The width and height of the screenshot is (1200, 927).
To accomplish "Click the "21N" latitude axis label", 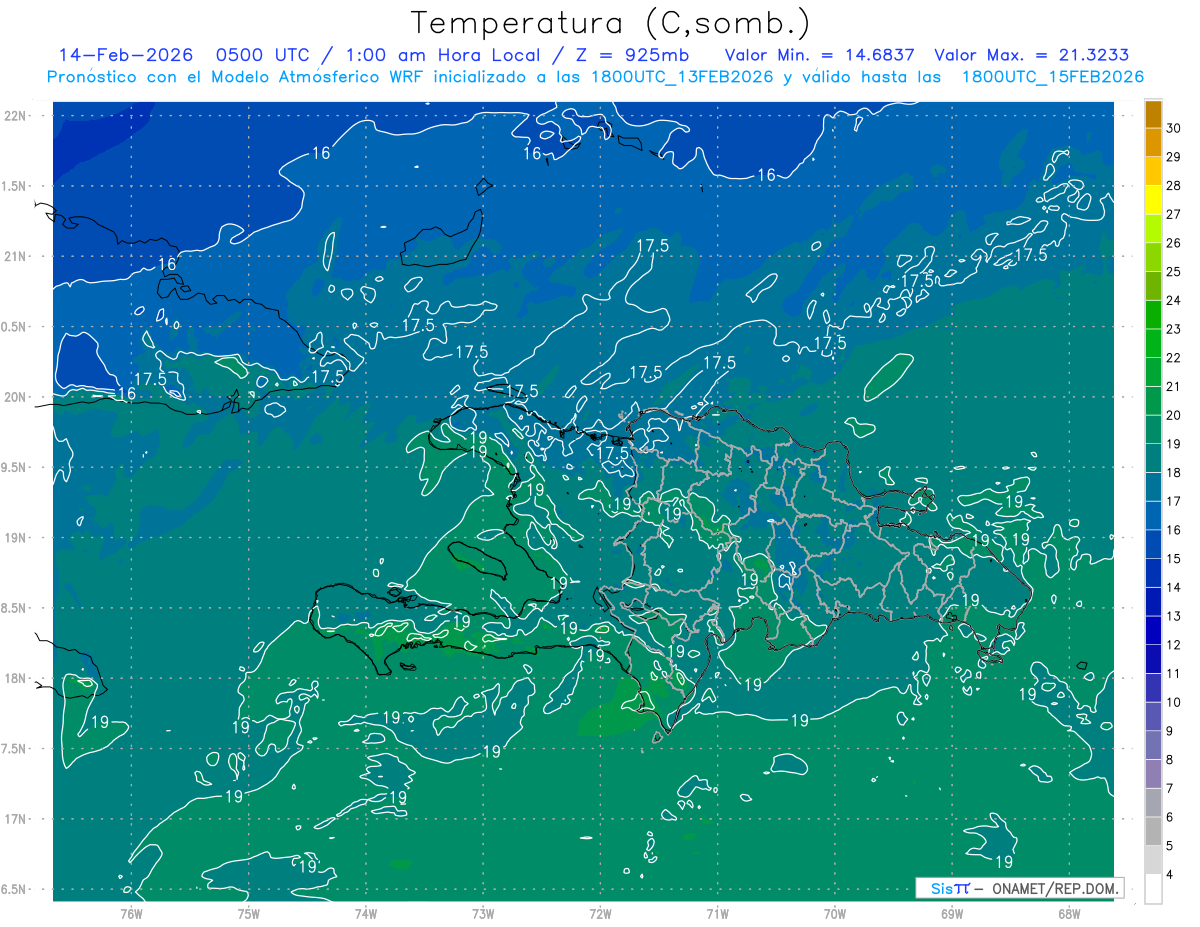I will (x=15, y=256).
